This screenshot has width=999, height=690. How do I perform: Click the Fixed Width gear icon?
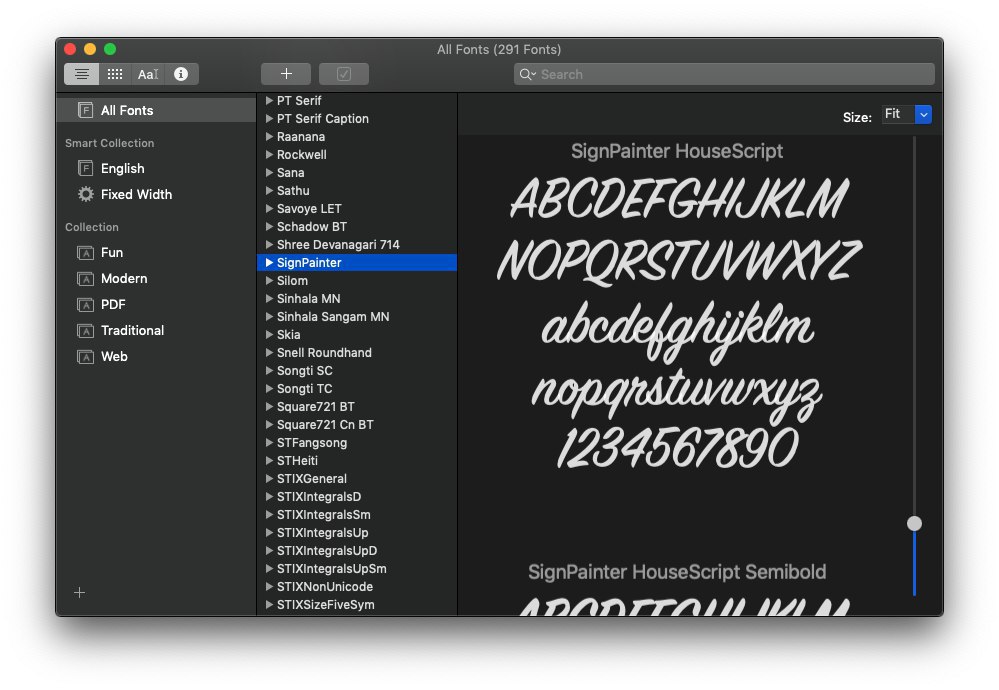[85, 194]
